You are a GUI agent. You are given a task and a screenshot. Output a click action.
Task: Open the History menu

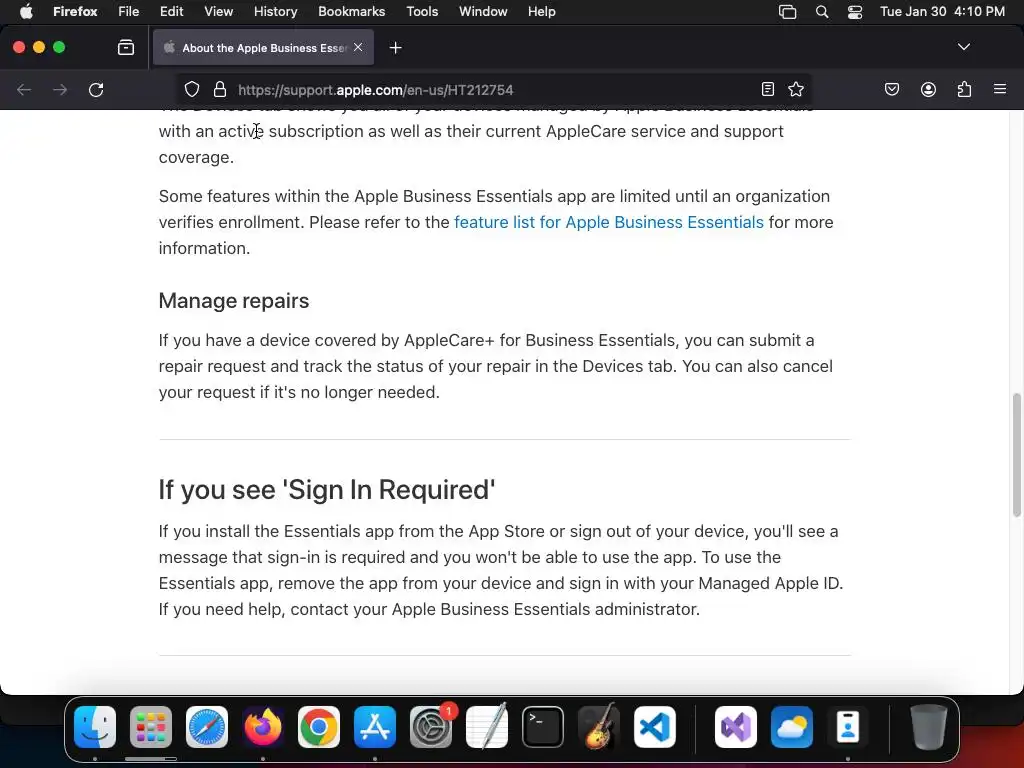pos(275,11)
